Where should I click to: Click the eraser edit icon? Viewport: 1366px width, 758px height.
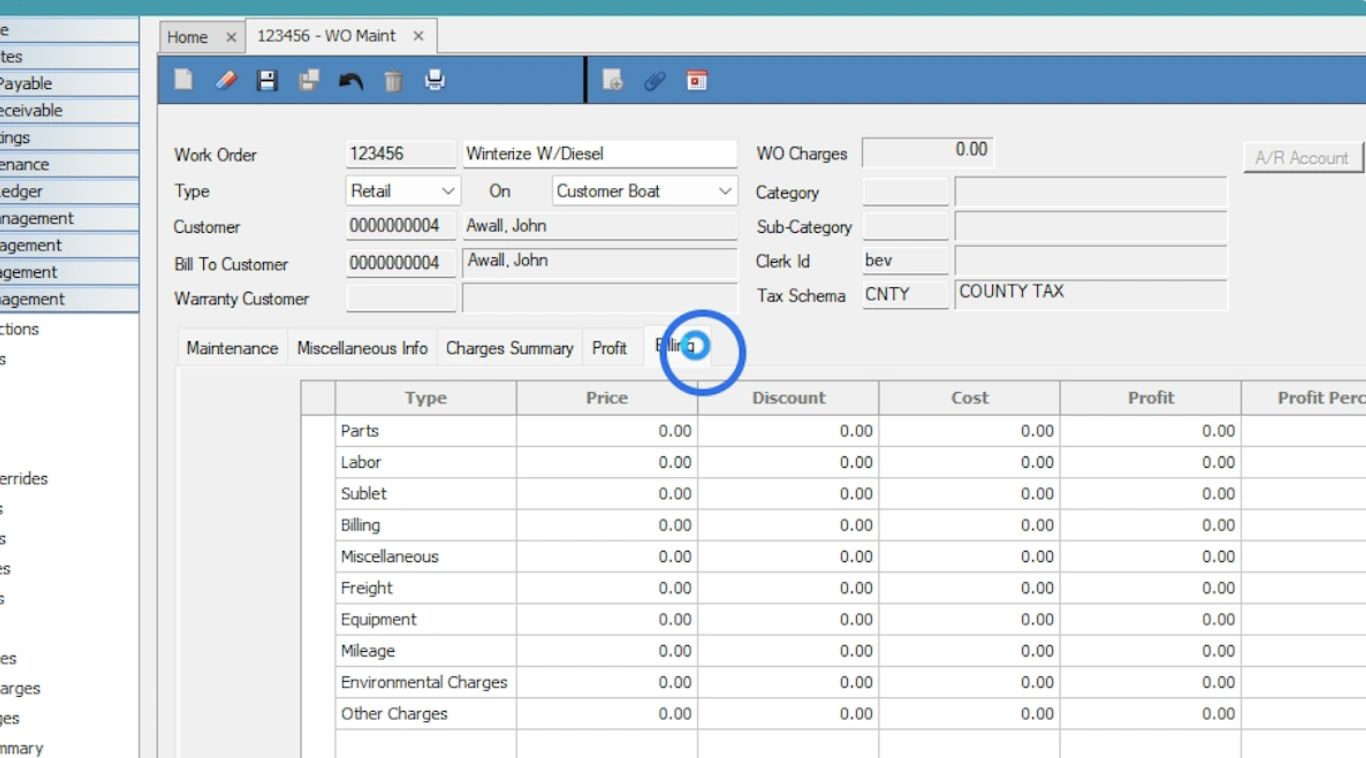[x=226, y=80]
